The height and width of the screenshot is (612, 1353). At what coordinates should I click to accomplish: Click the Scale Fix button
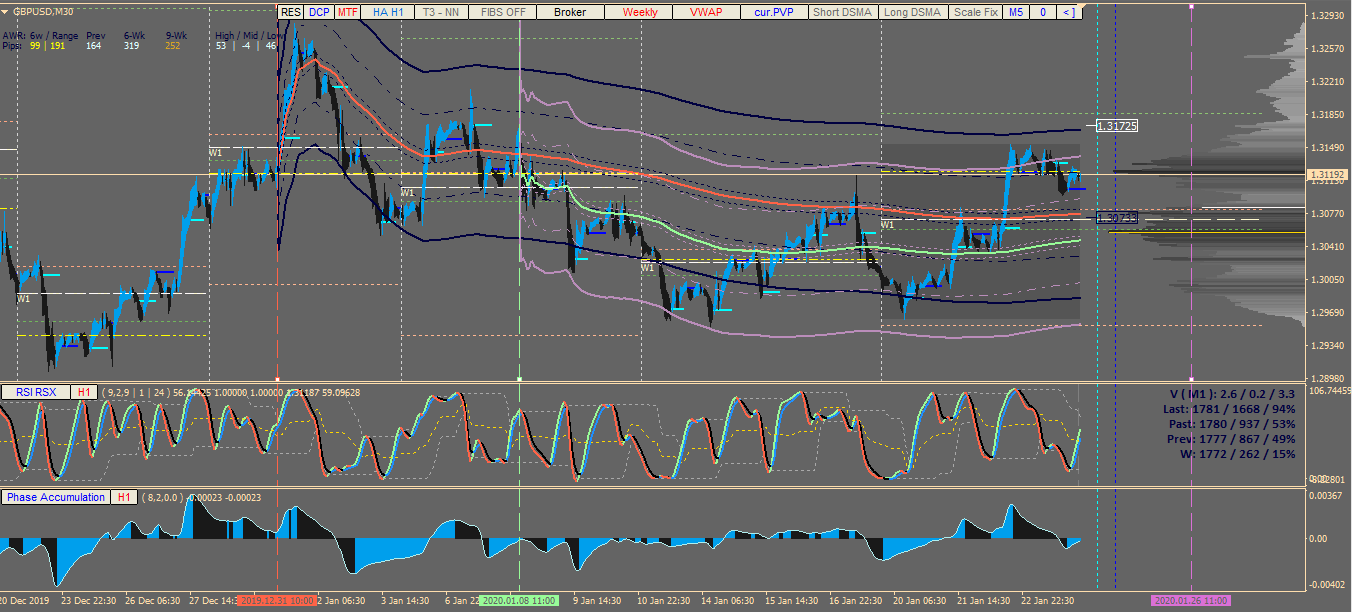point(975,12)
